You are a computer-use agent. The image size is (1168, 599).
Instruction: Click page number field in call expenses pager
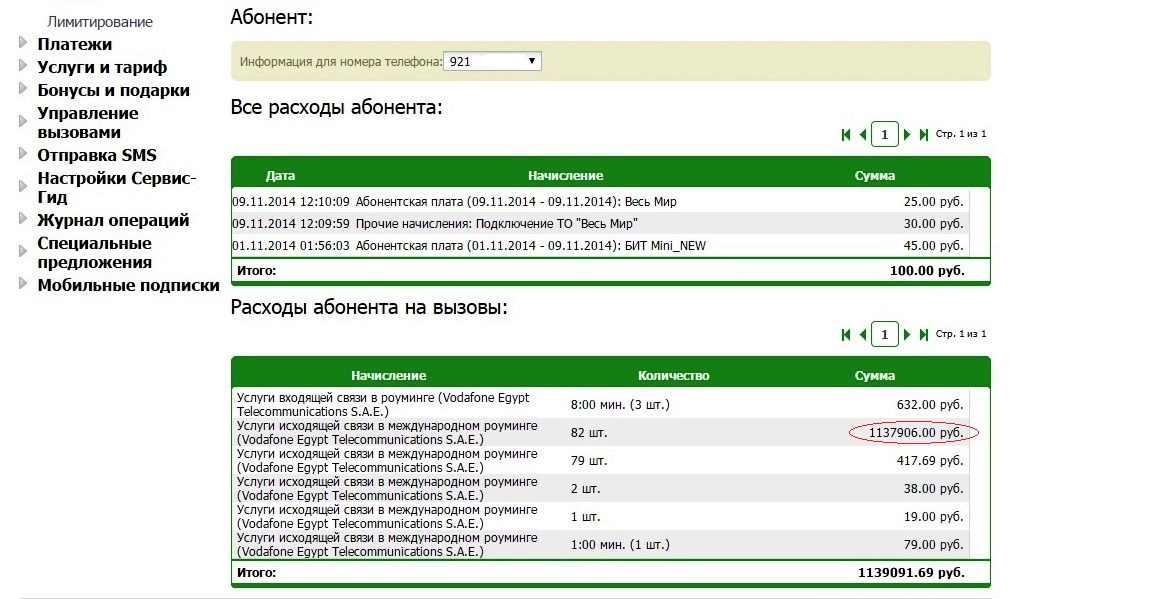pyautogui.click(x=885, y=335)
